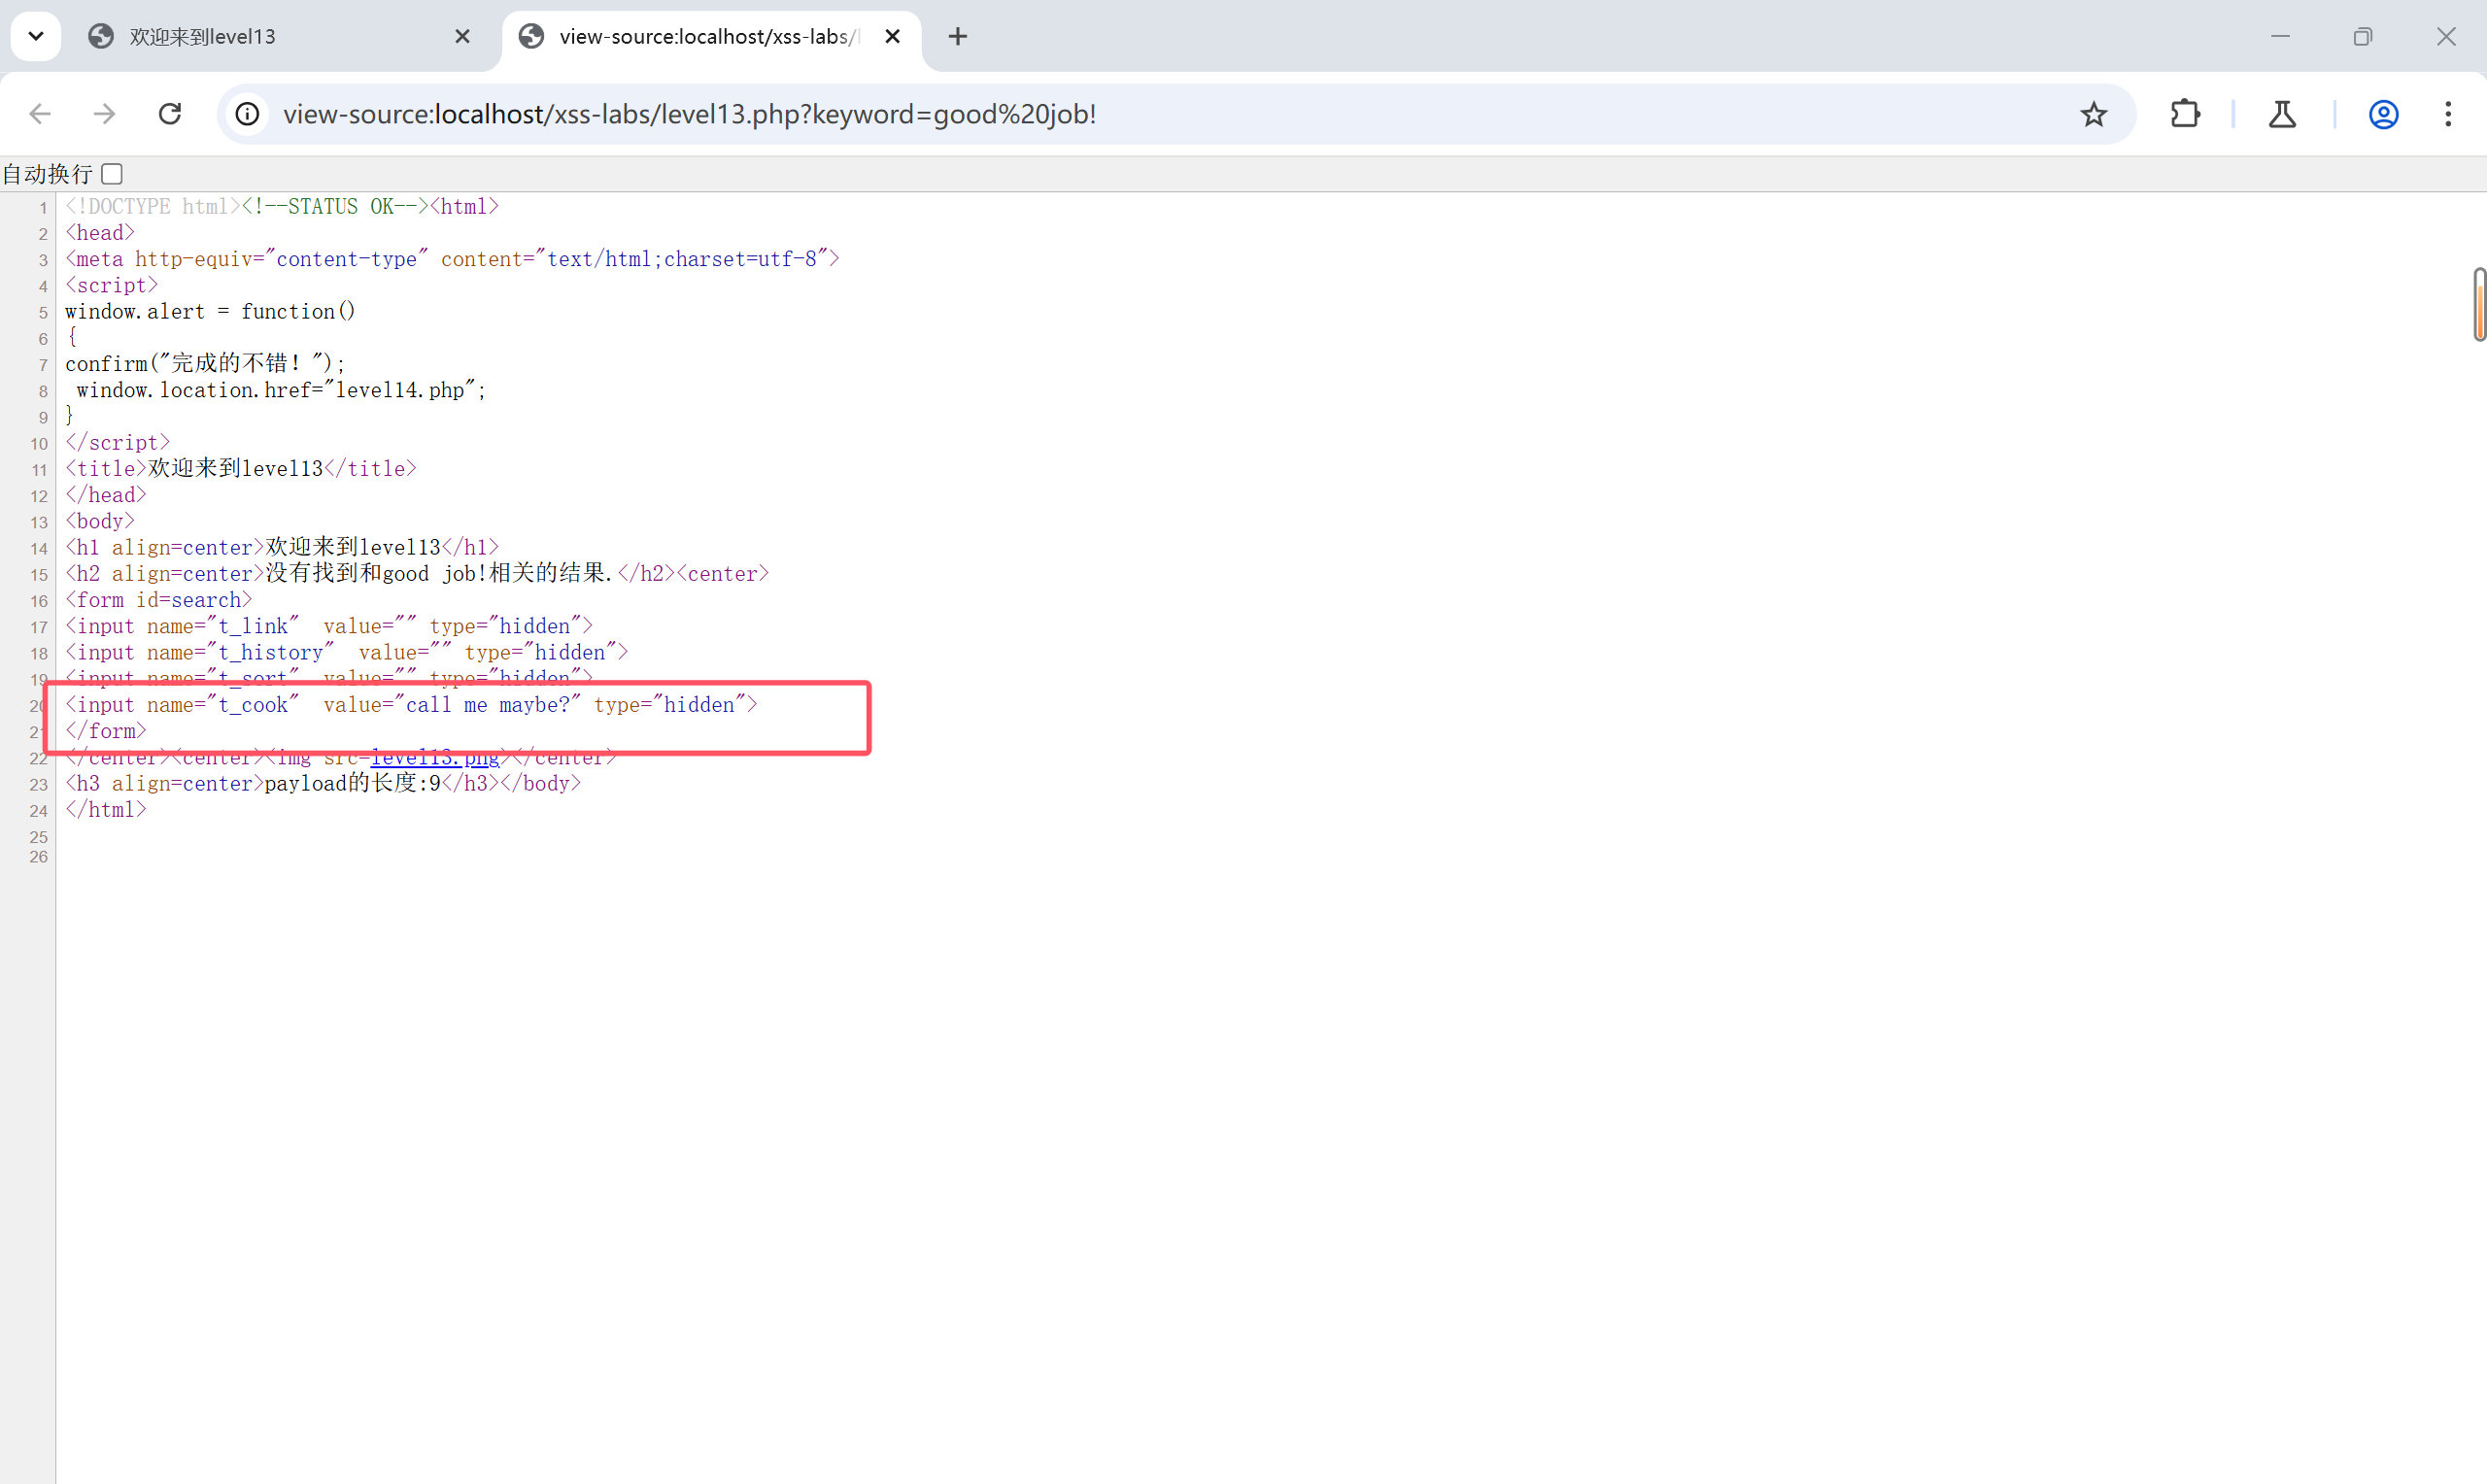Open a new tab with plus button

click(957, 37)
